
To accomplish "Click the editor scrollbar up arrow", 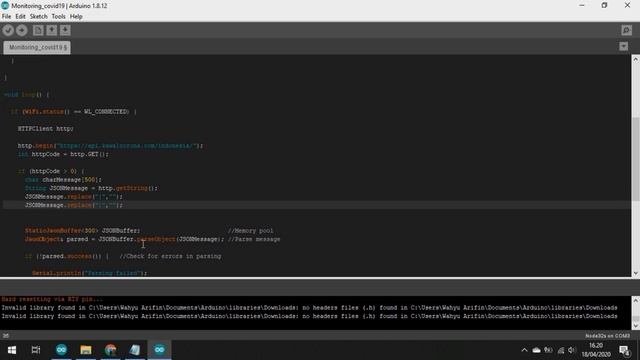I will point(636,59).
